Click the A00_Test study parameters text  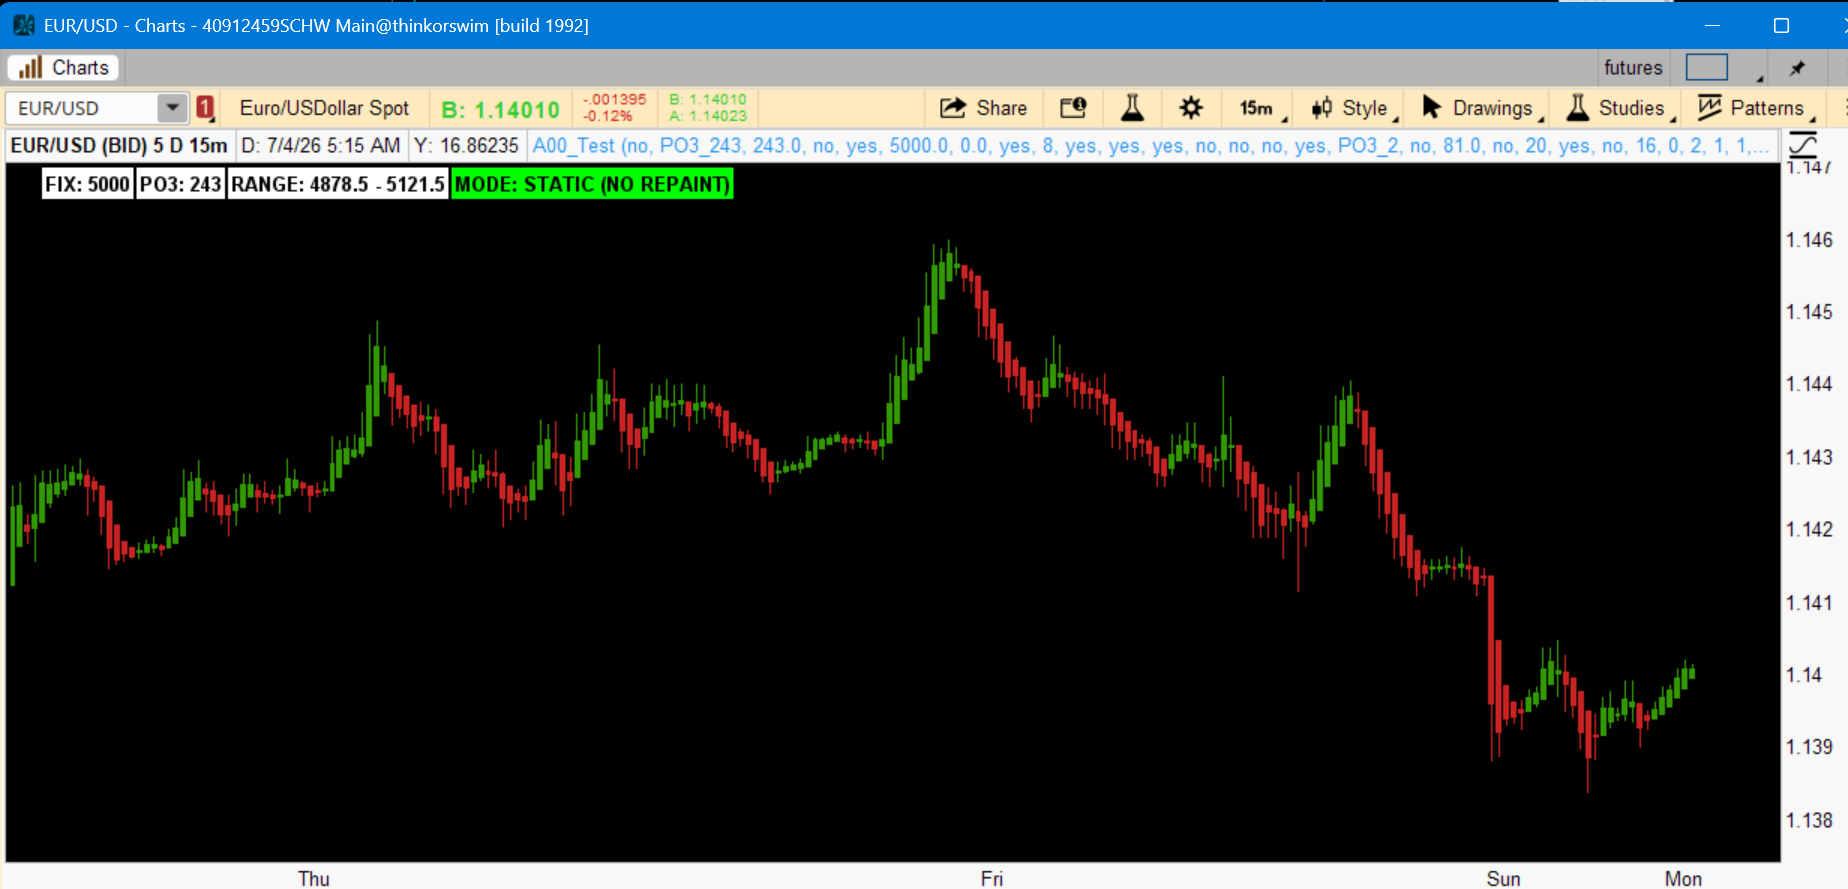pyautogui.click(x=1150, y=146)
